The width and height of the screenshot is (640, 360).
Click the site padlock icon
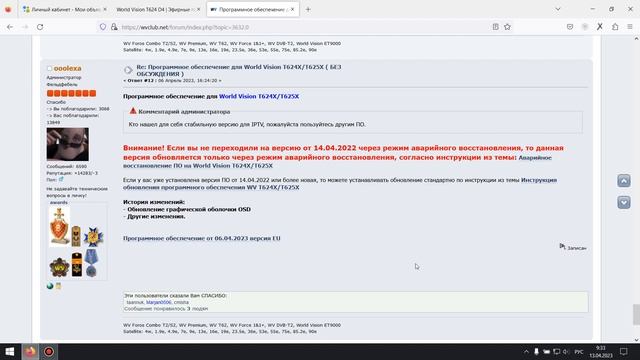(114, 27)
